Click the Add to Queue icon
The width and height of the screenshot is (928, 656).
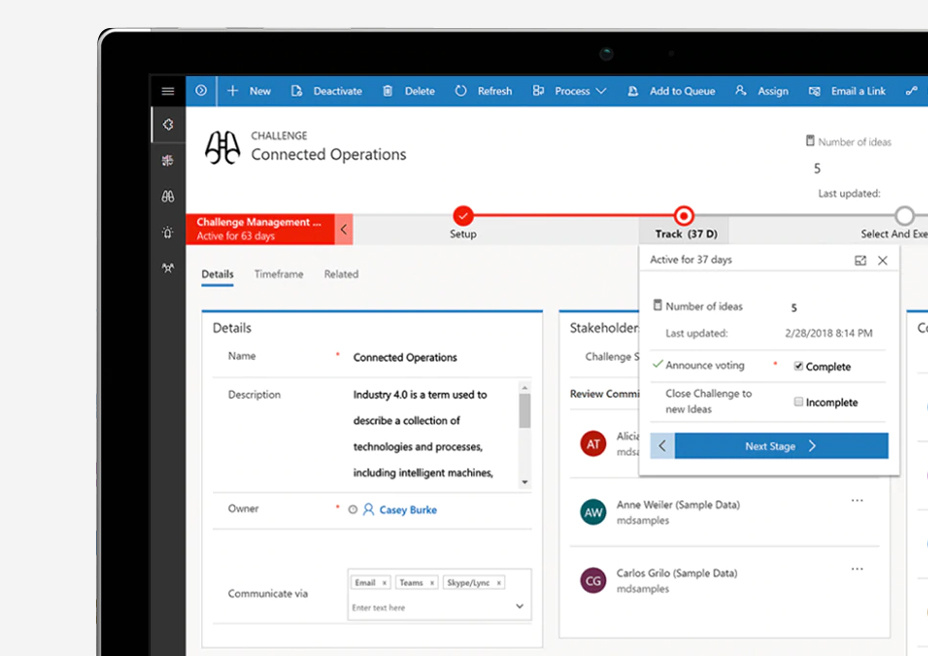pos(633,91)
